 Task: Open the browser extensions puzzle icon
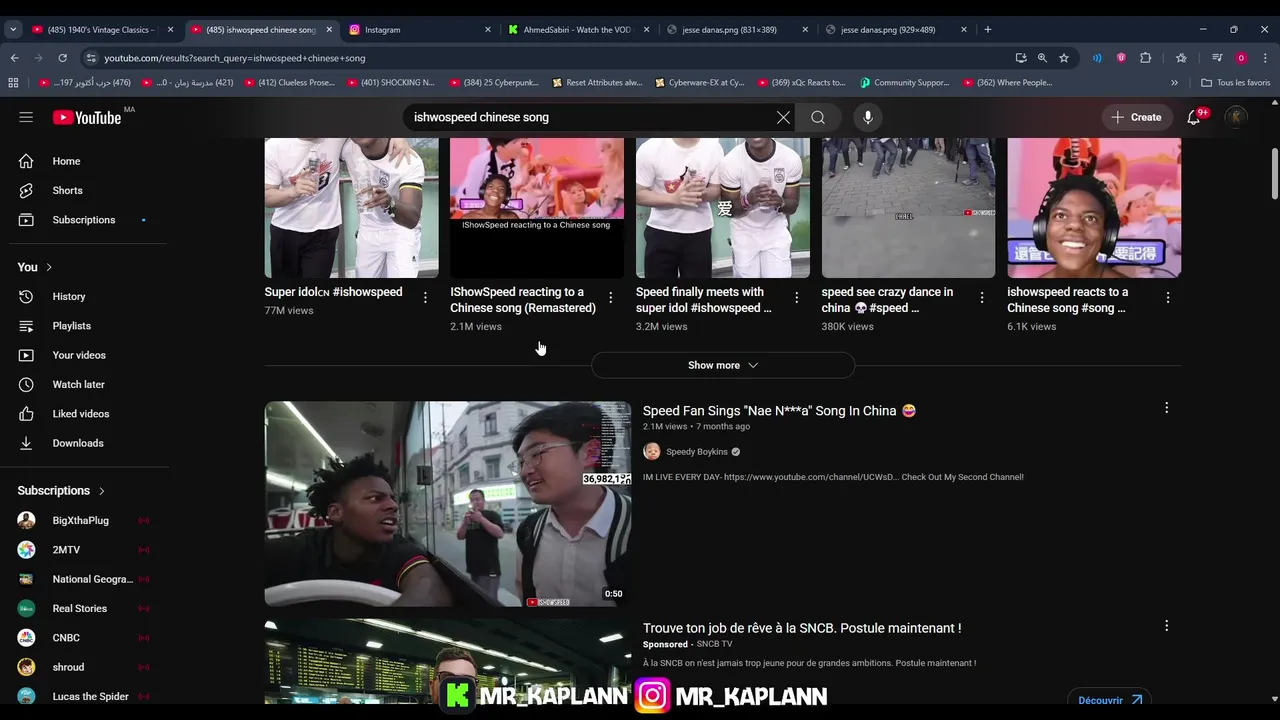pyautogui.click(x=1146, y=58)
